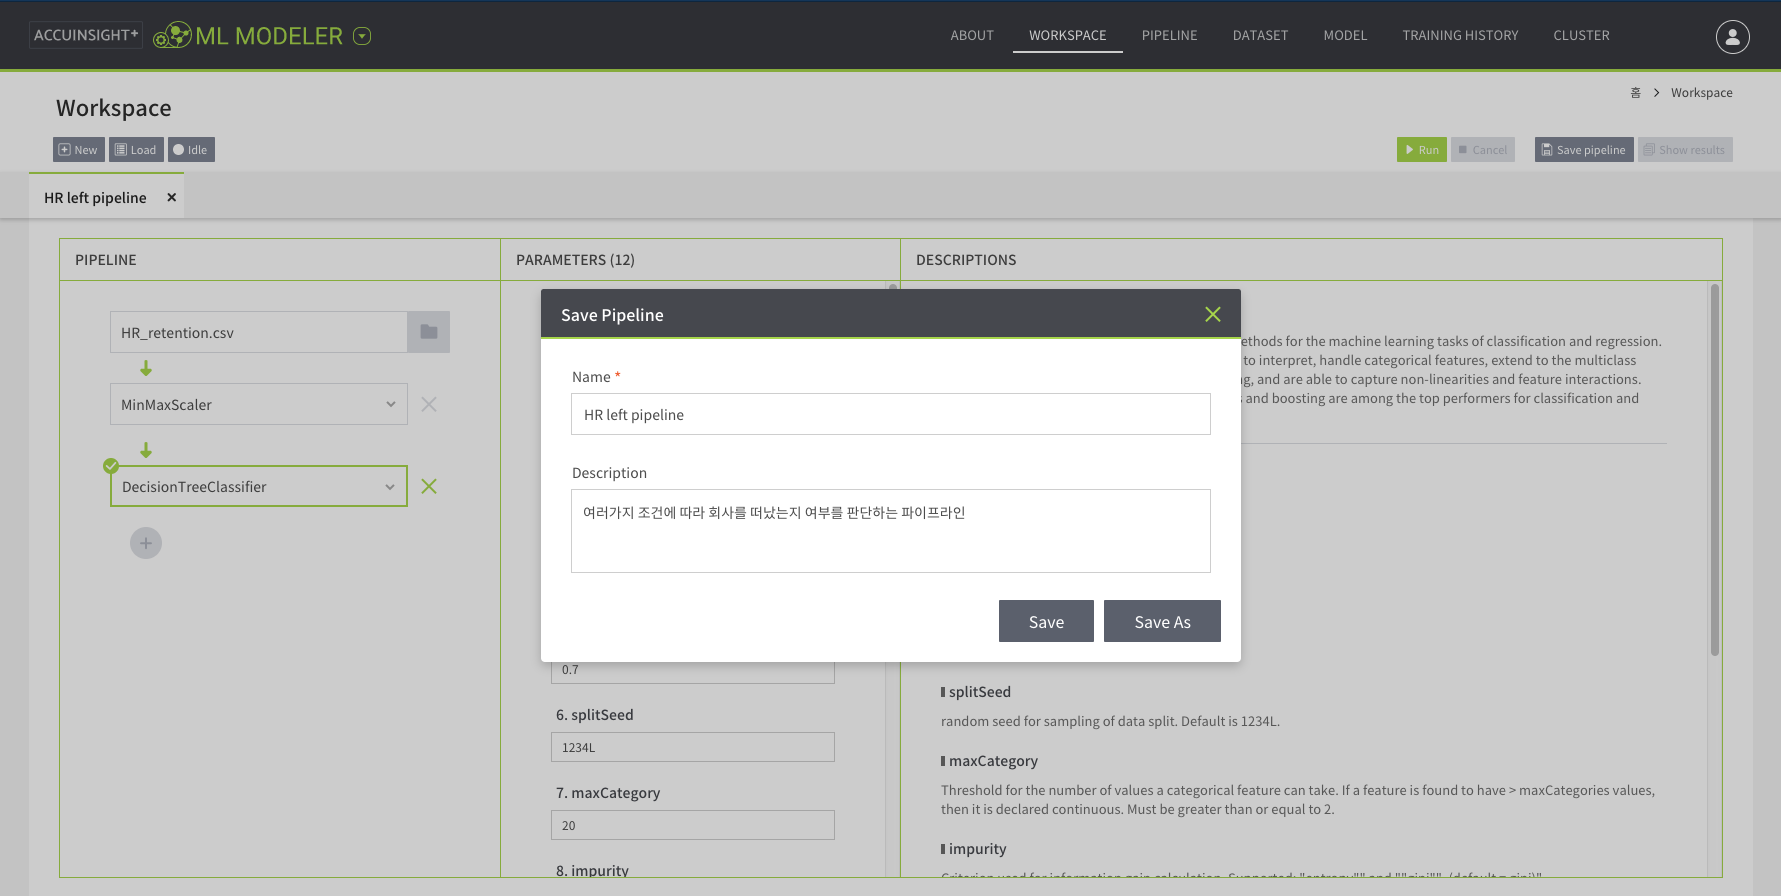Run the pipeline
This screenshot has width=1781, height=896.
(1422, 150)
